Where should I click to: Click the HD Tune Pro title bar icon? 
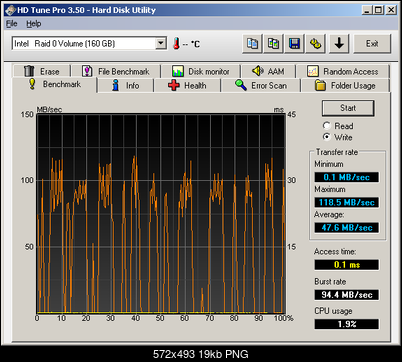point(10,10)
